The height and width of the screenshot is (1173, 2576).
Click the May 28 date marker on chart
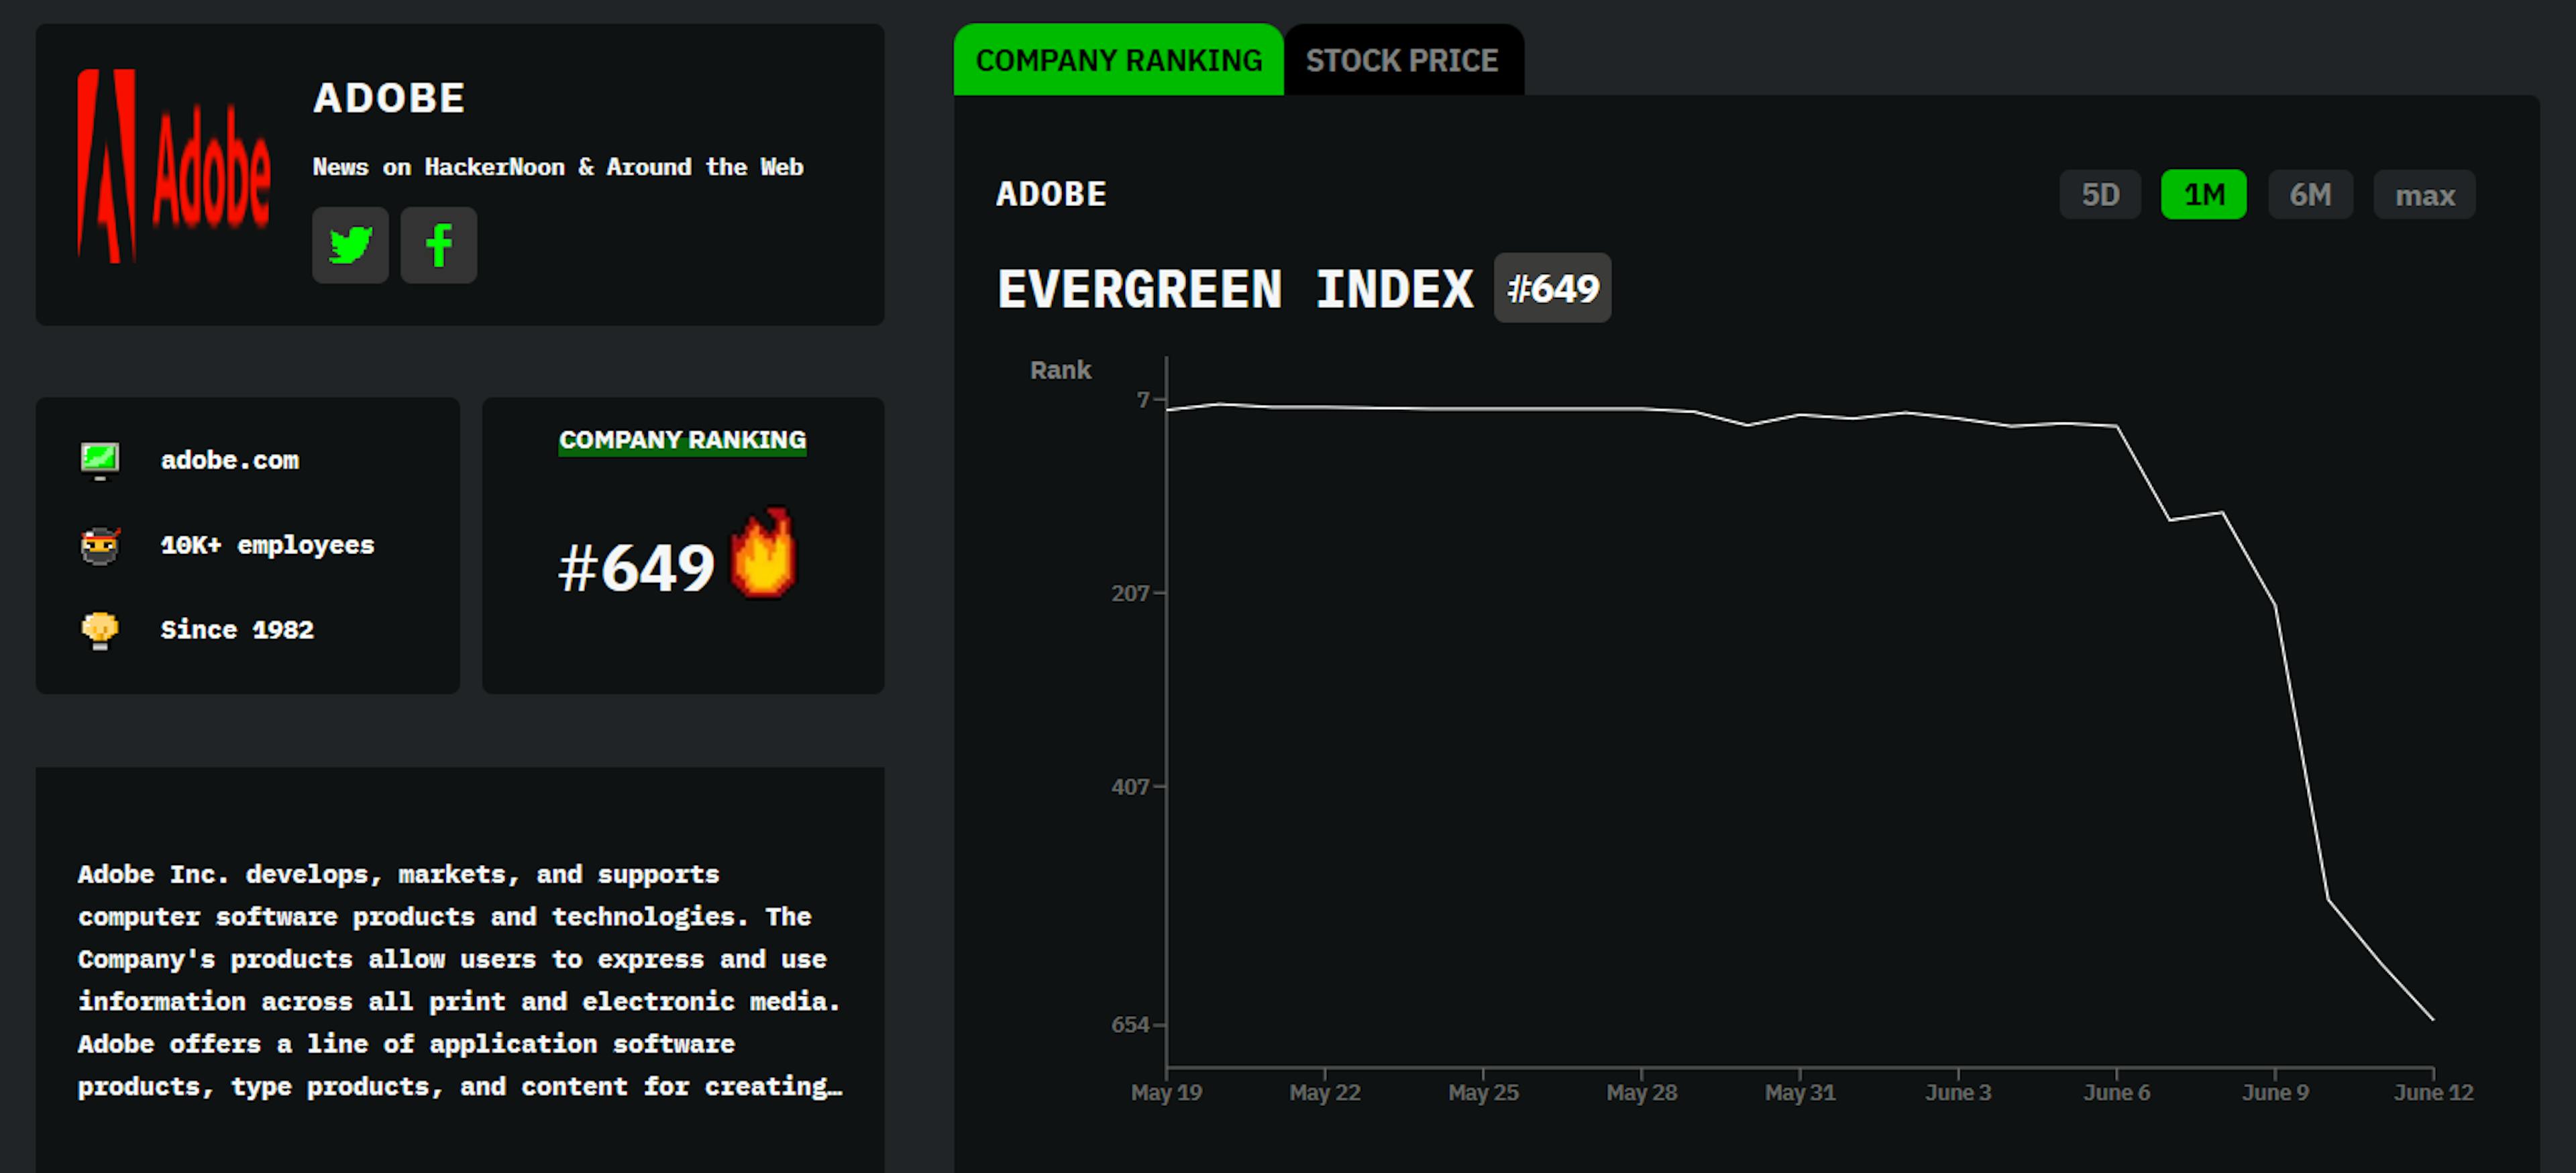(x=1641, y=1091)
